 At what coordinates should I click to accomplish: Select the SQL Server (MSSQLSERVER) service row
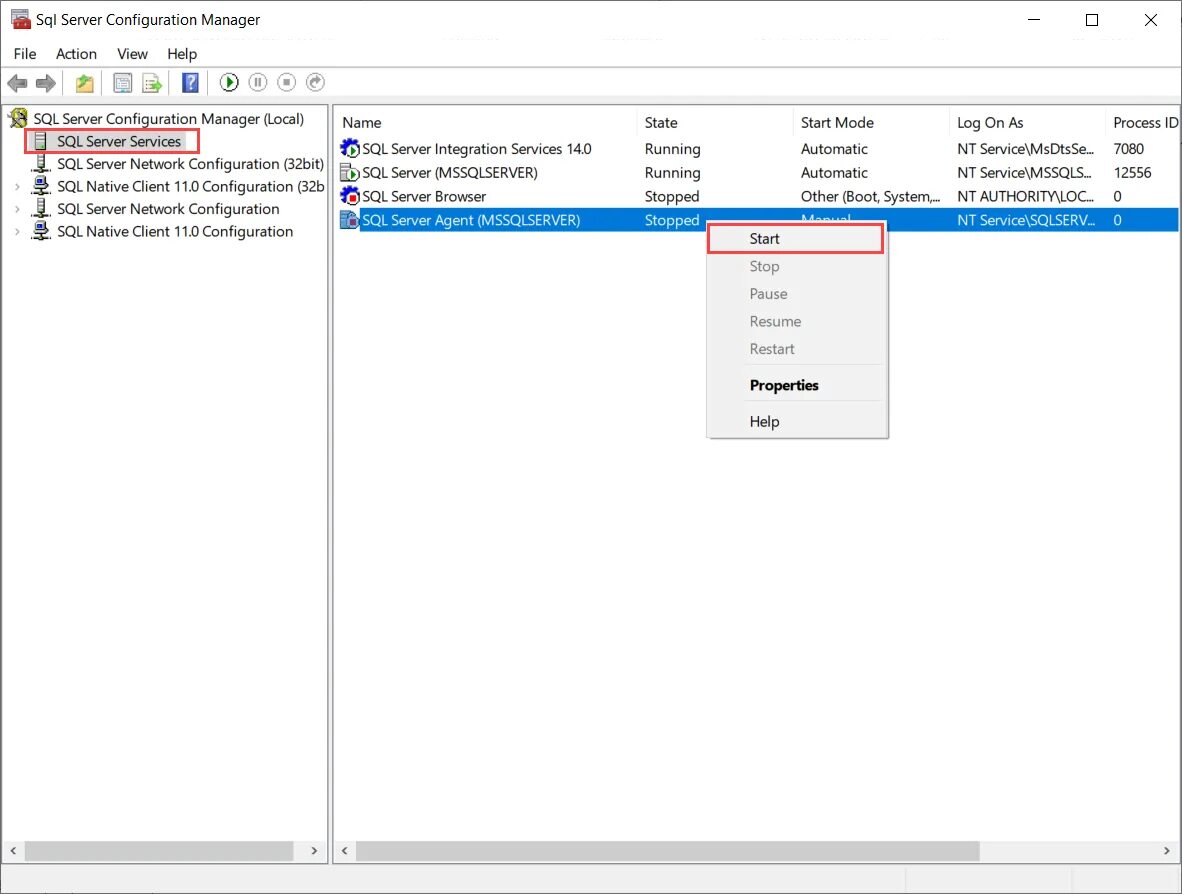757,173
